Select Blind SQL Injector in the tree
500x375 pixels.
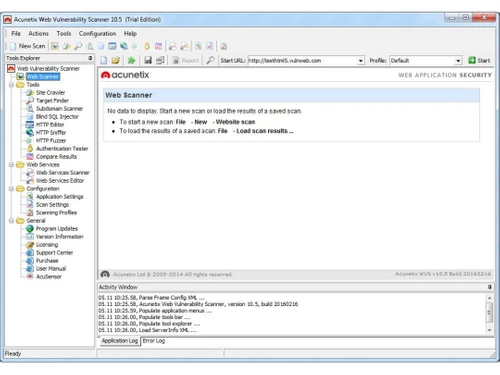pos(57,117)
